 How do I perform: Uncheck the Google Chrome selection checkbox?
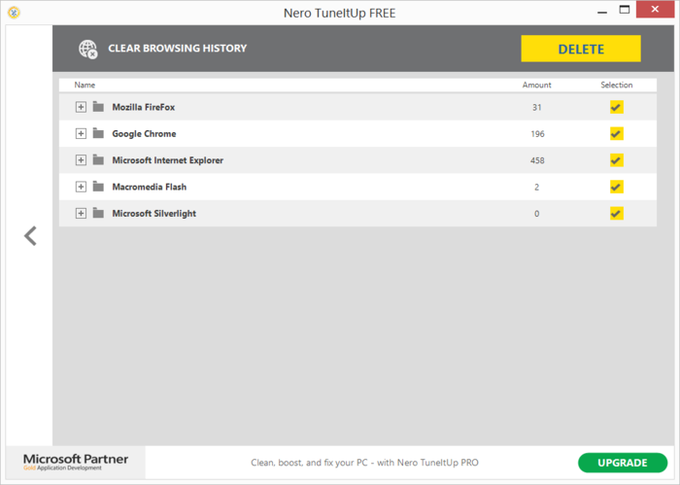(x=616, y=134)
